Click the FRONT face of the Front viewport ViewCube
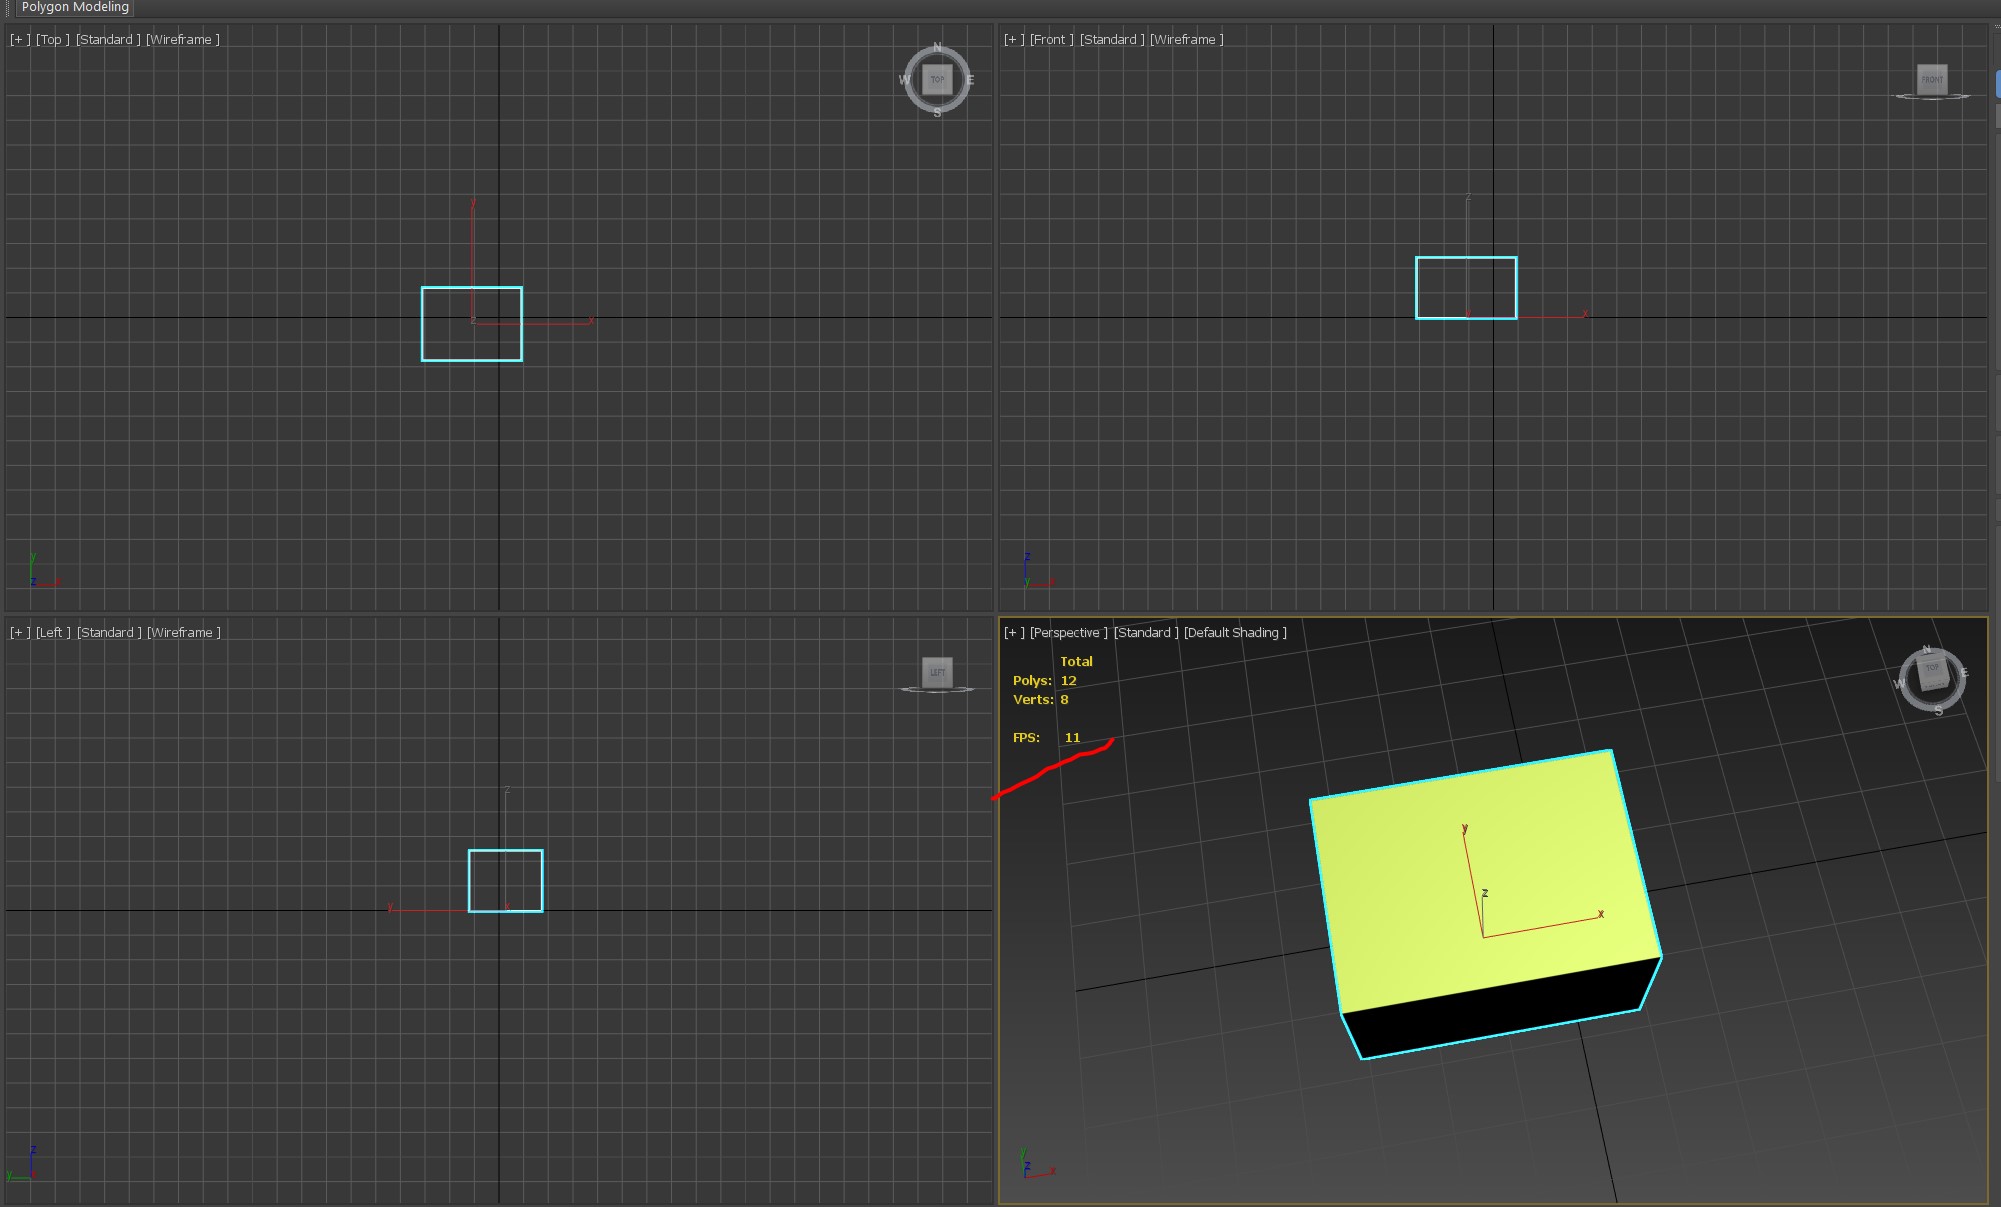 (1932, 80)
